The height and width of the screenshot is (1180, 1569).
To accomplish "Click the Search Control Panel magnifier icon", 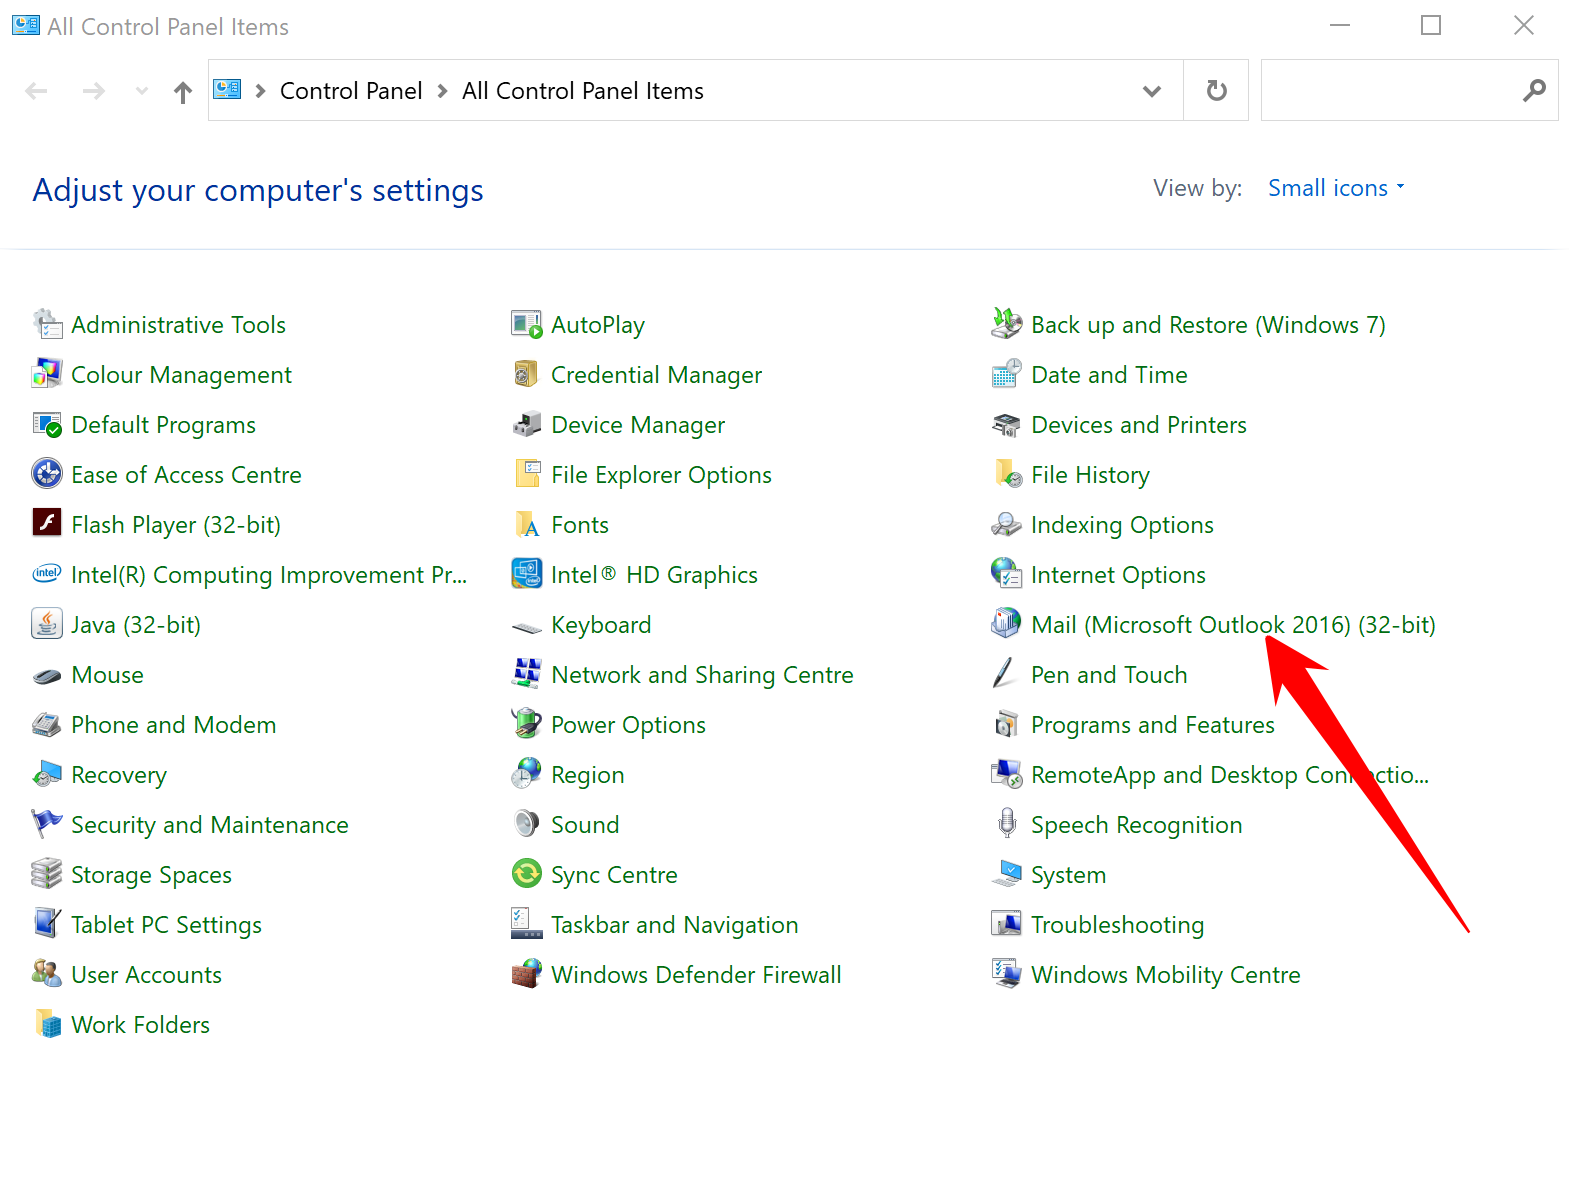I will 1534,91.
